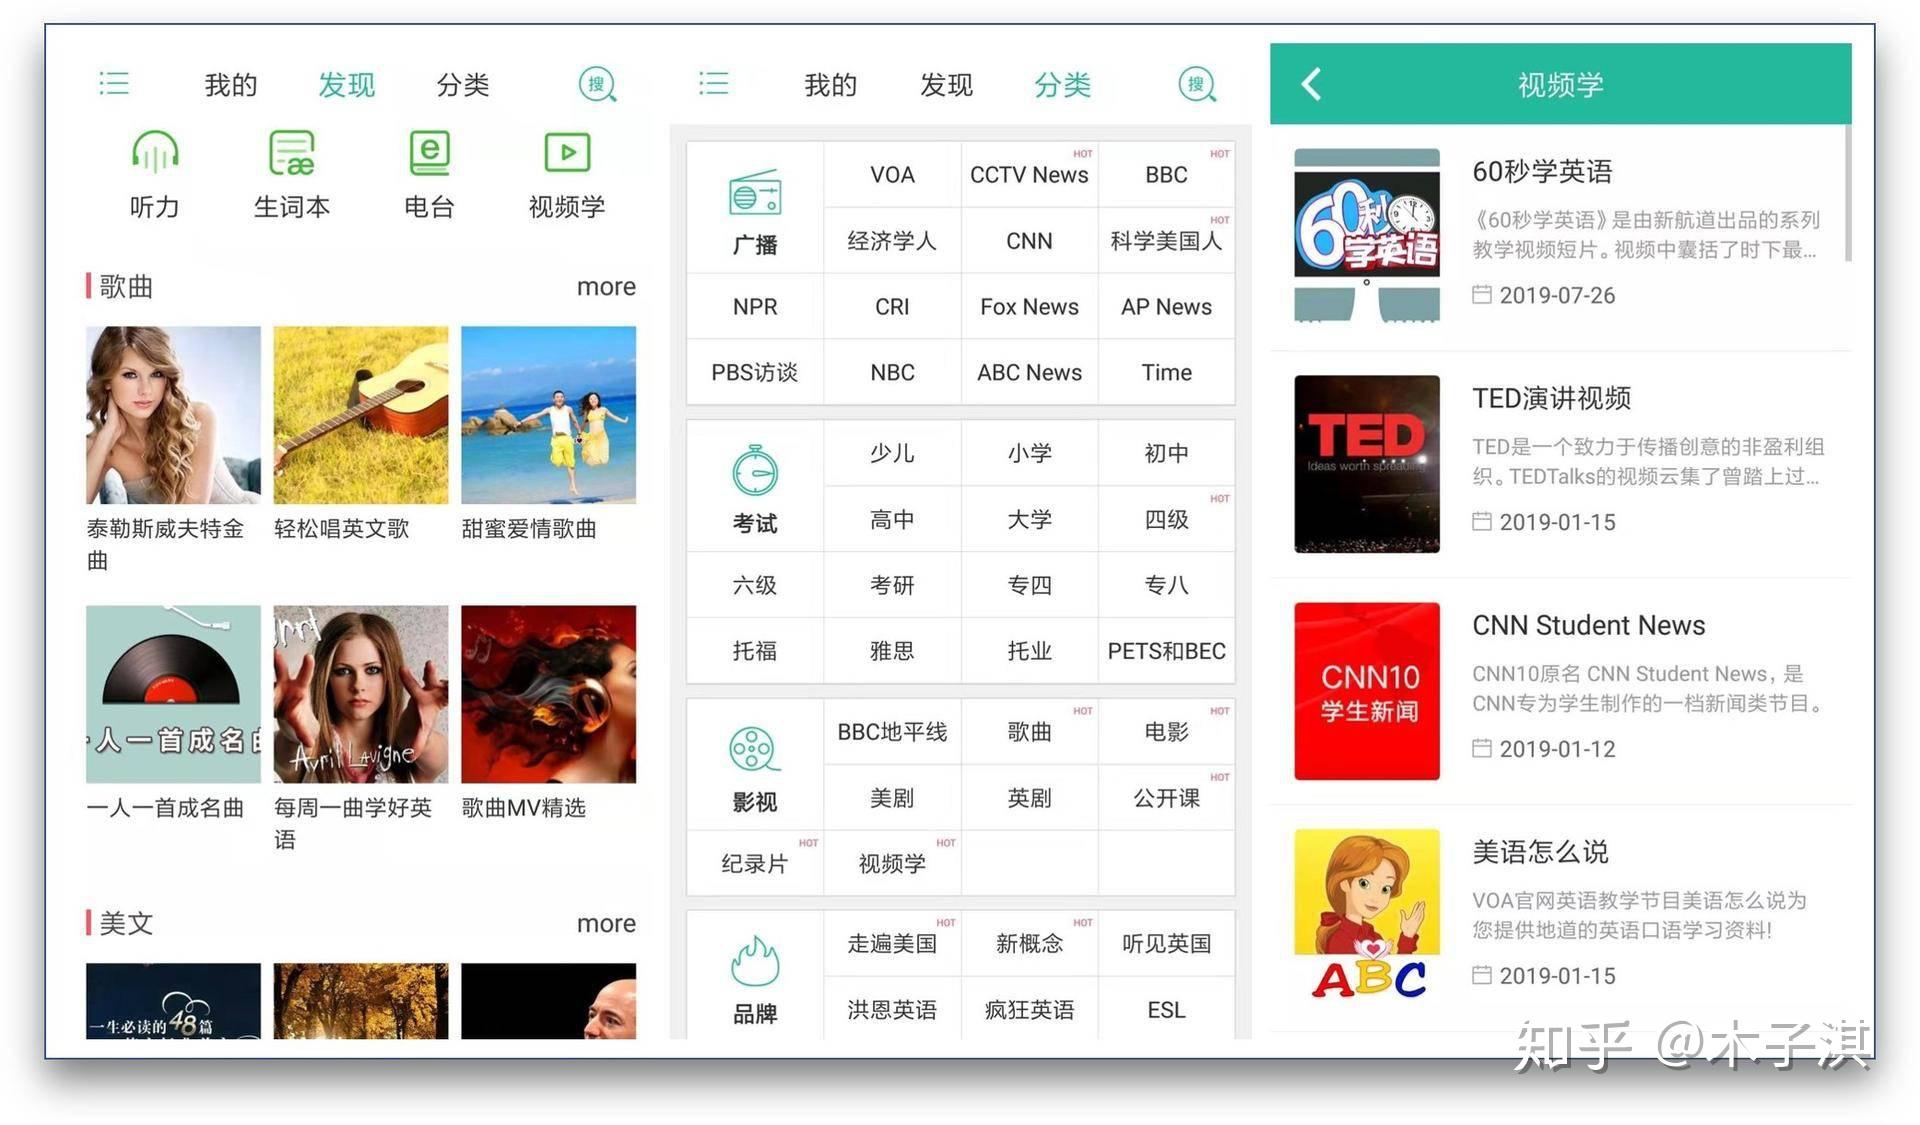Go back using the 视频学 header arrow
The image size is (1920, 1125).
[1311, 84]
